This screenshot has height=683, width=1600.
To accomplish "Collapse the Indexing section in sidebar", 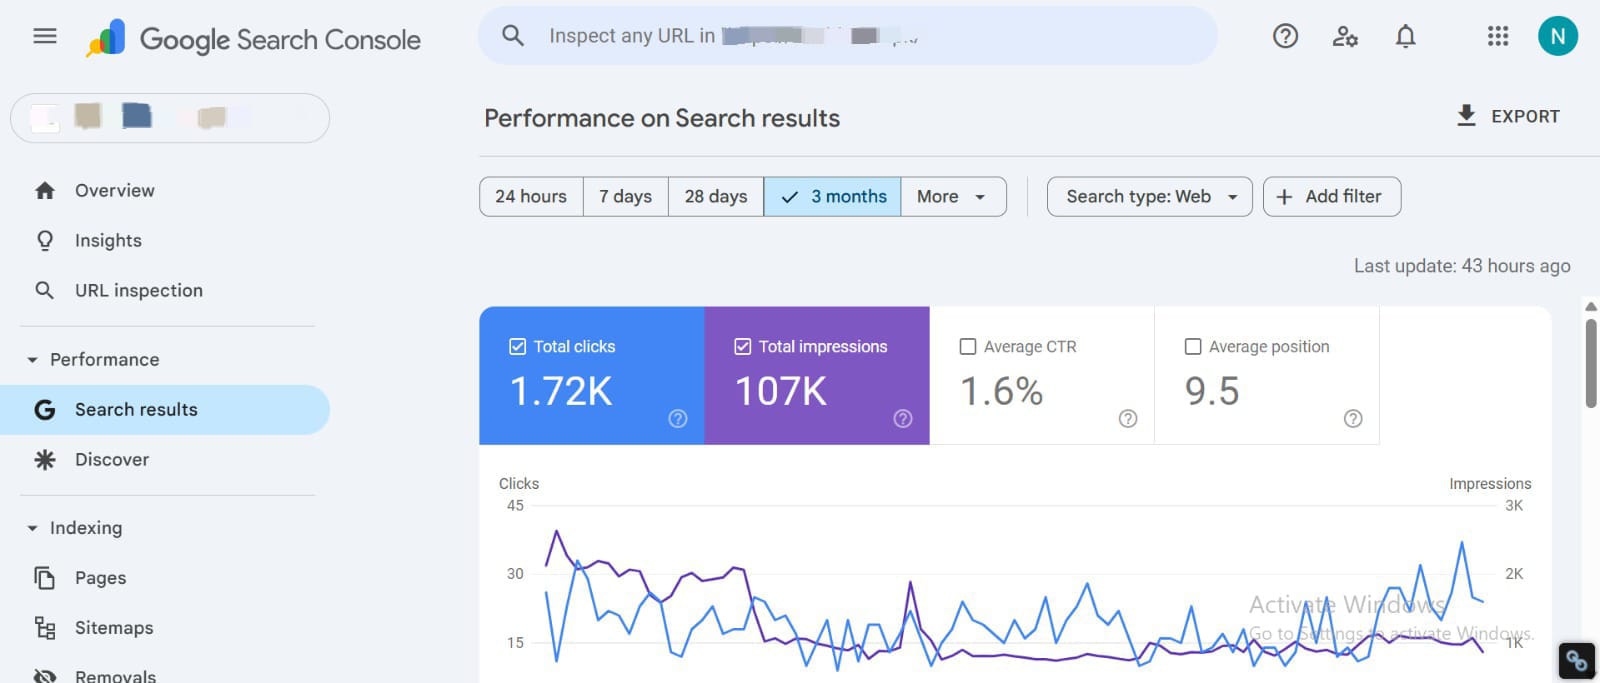I will tap(33, 528).
